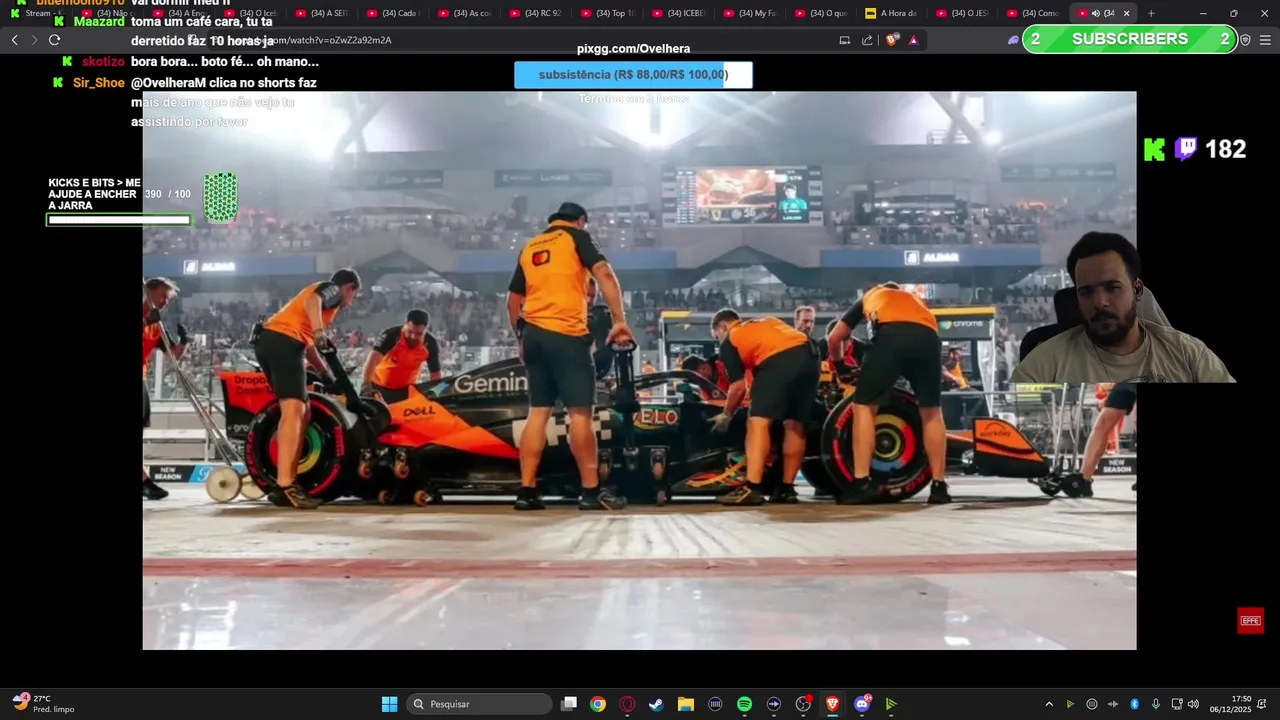Close the active YouTube tab
This screenshot has width=1280, height=720.
pos(1126,13)
